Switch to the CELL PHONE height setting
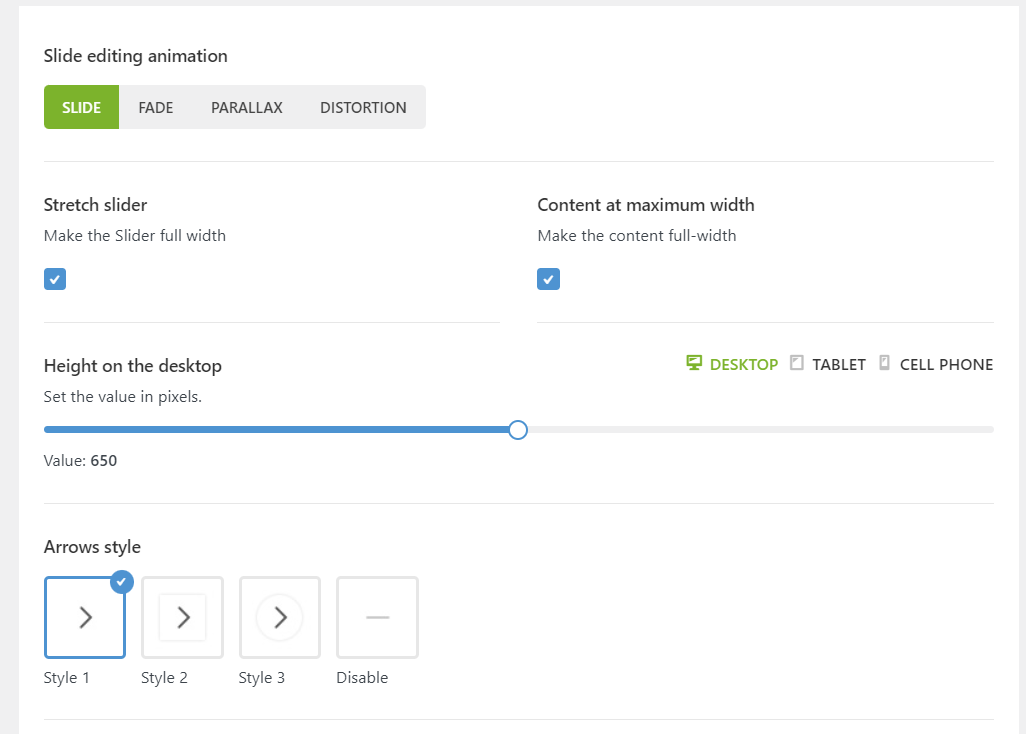This screenshot has width=1026, height=734. point(946,365)
